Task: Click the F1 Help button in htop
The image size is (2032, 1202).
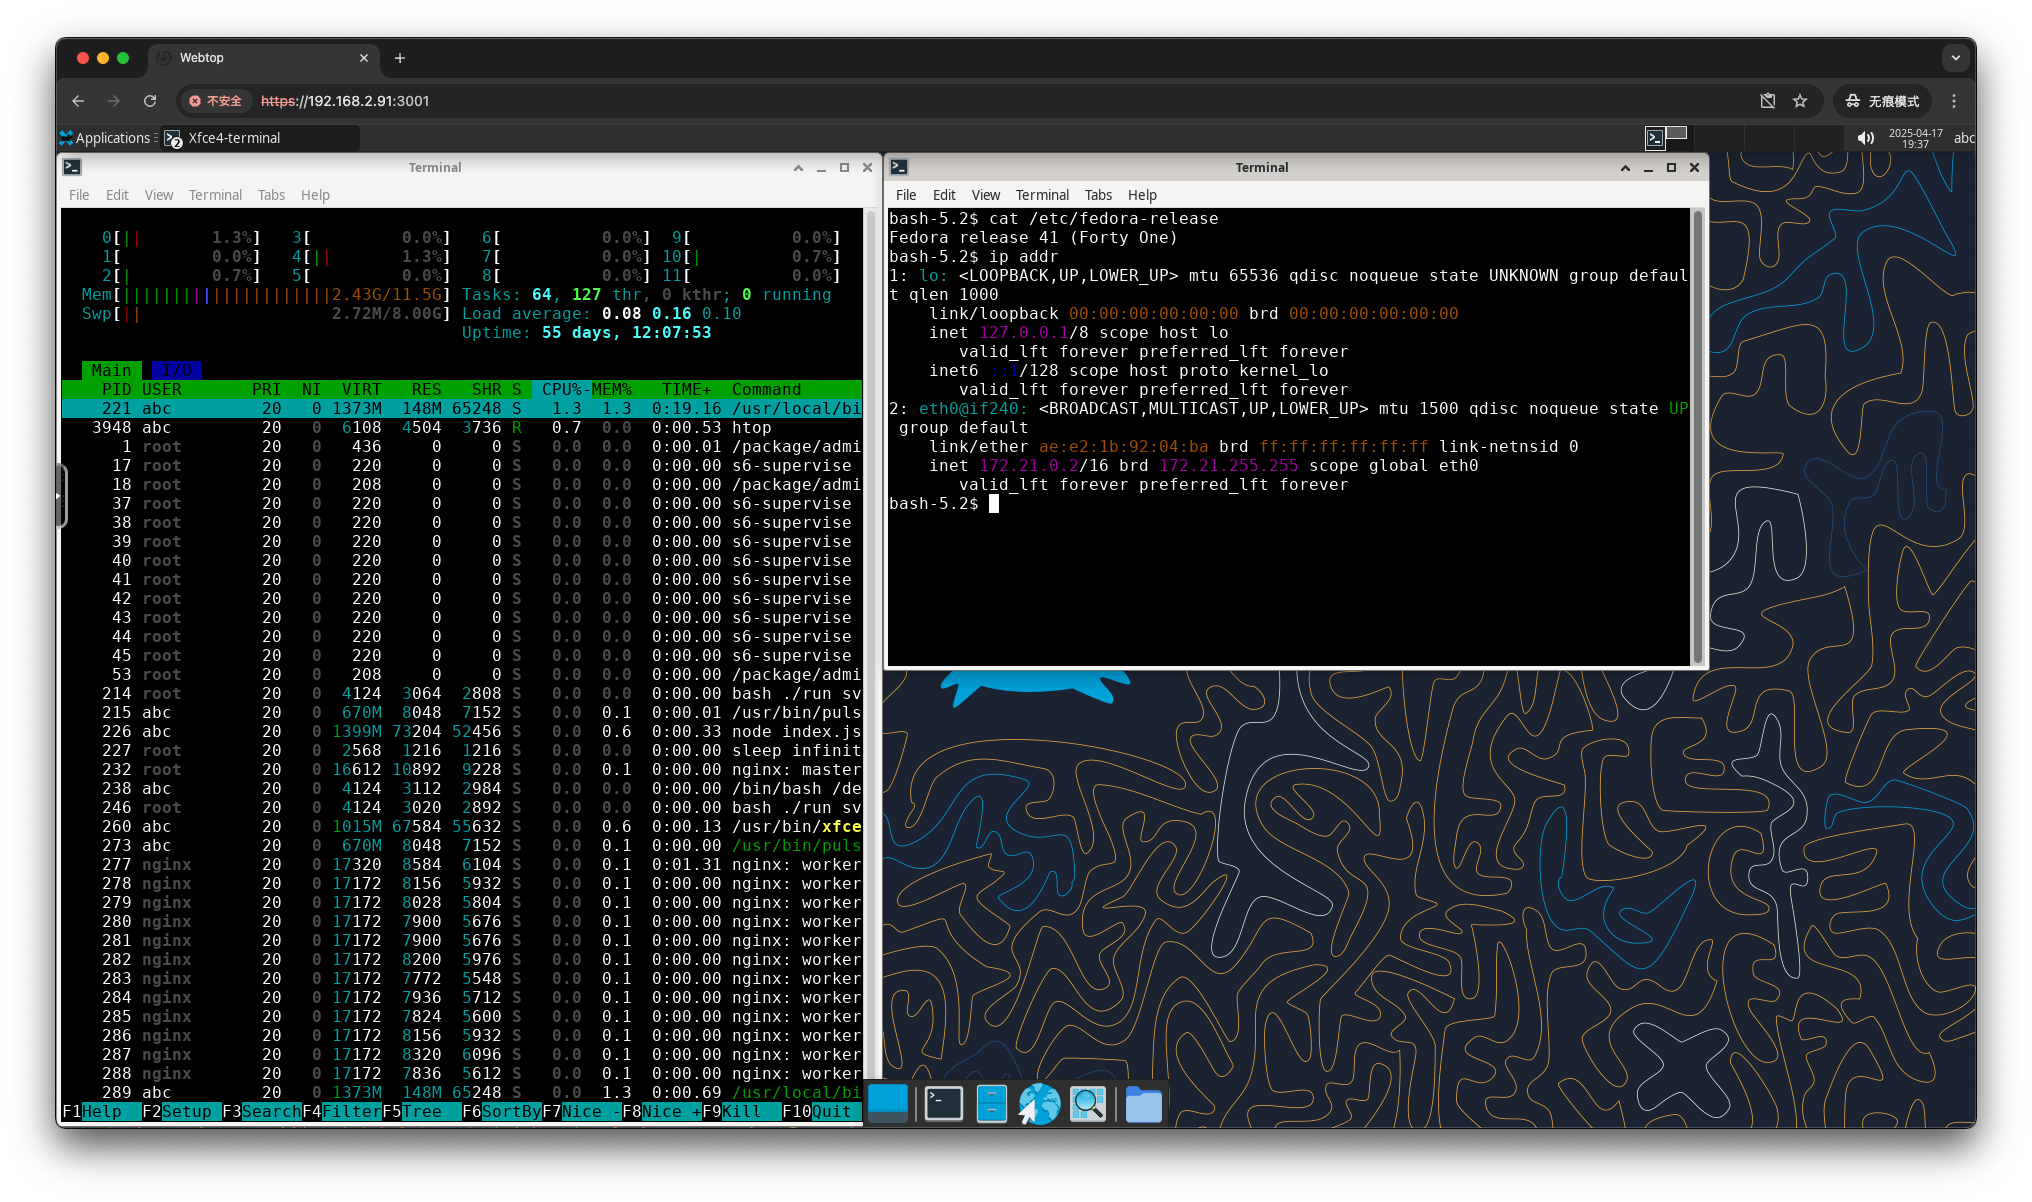Action: pyautogui.click(x=101, y=1111)
